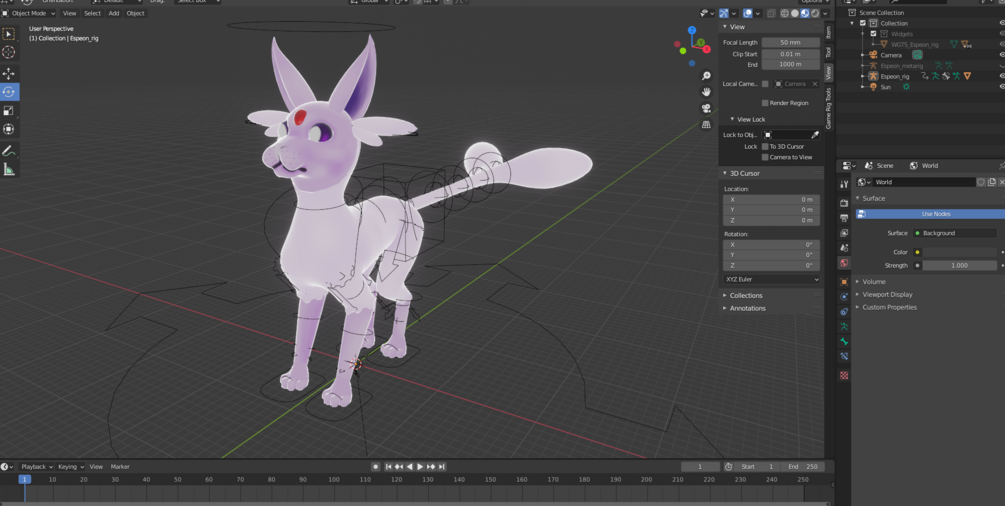The image size is (1005, 506).
Task: Toggle viewport overlays button
Action: point(747,13)
